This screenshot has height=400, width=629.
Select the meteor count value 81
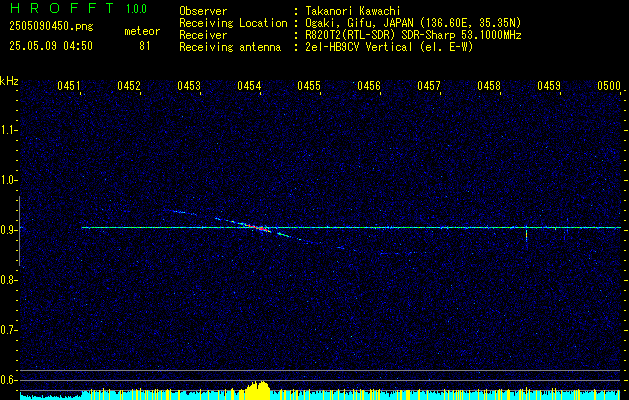tap(145, 46)
